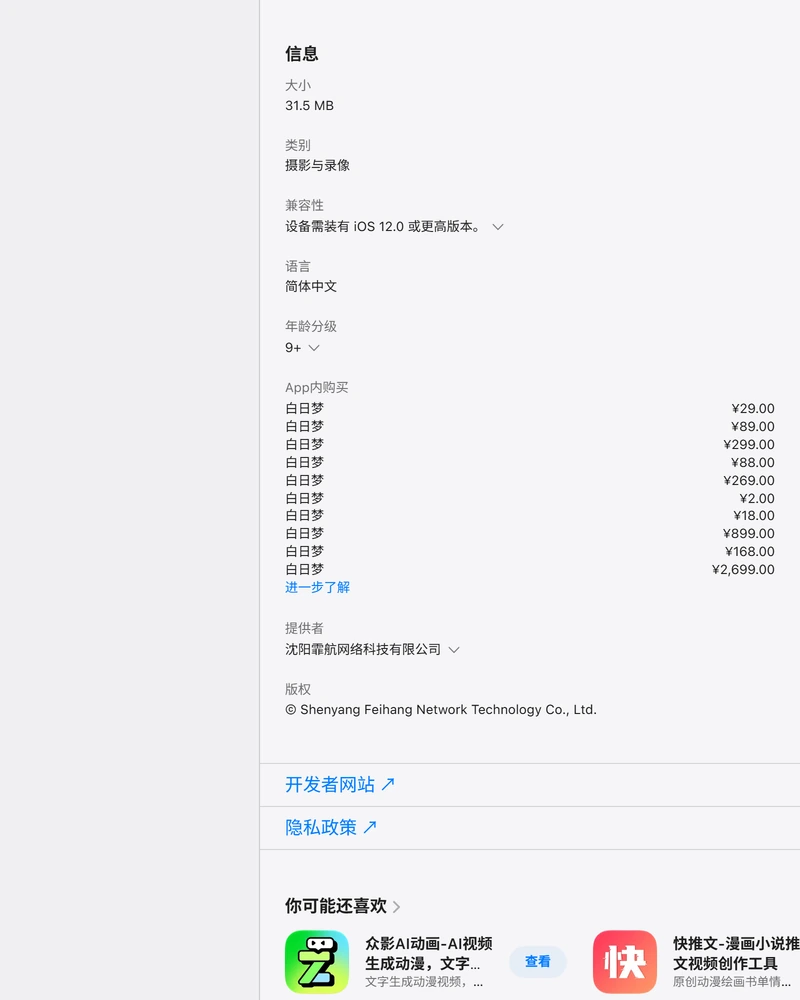The image size is (800, 1000).
Task: Click the chevron beside 你可能还喜欢
Action: point(396,907)
